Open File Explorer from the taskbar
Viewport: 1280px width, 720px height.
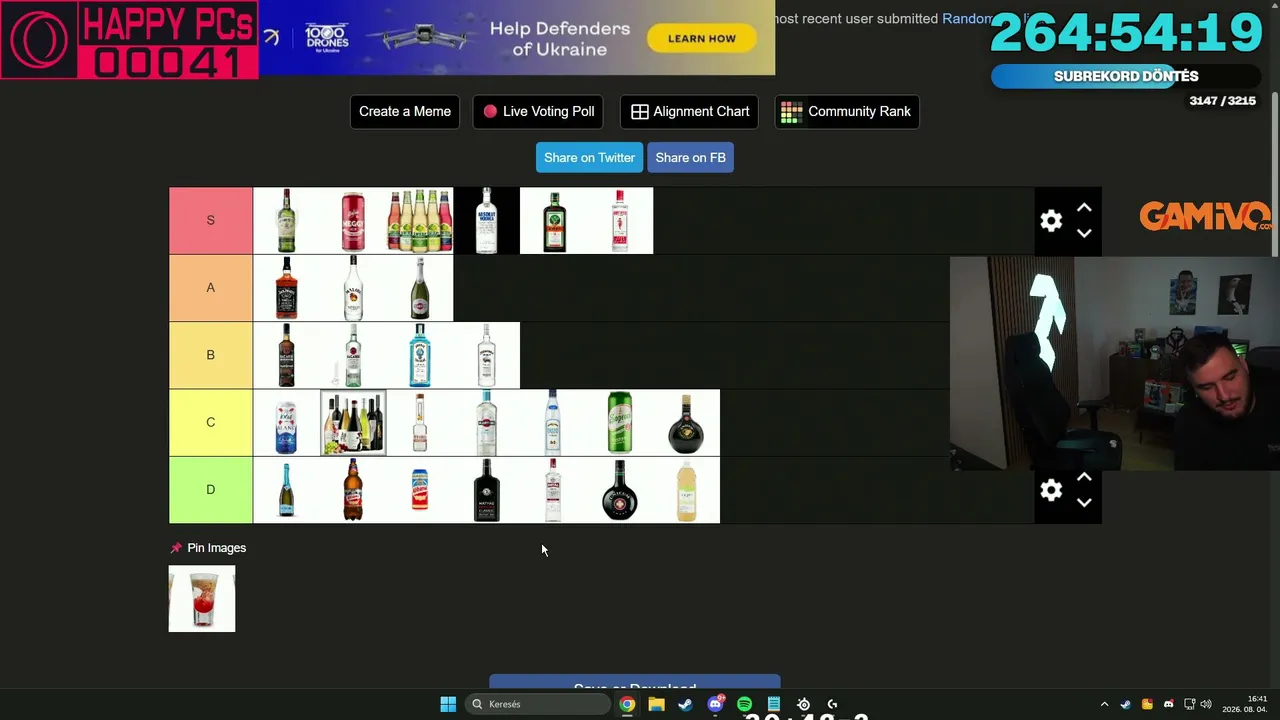click(x=656, y=704)
